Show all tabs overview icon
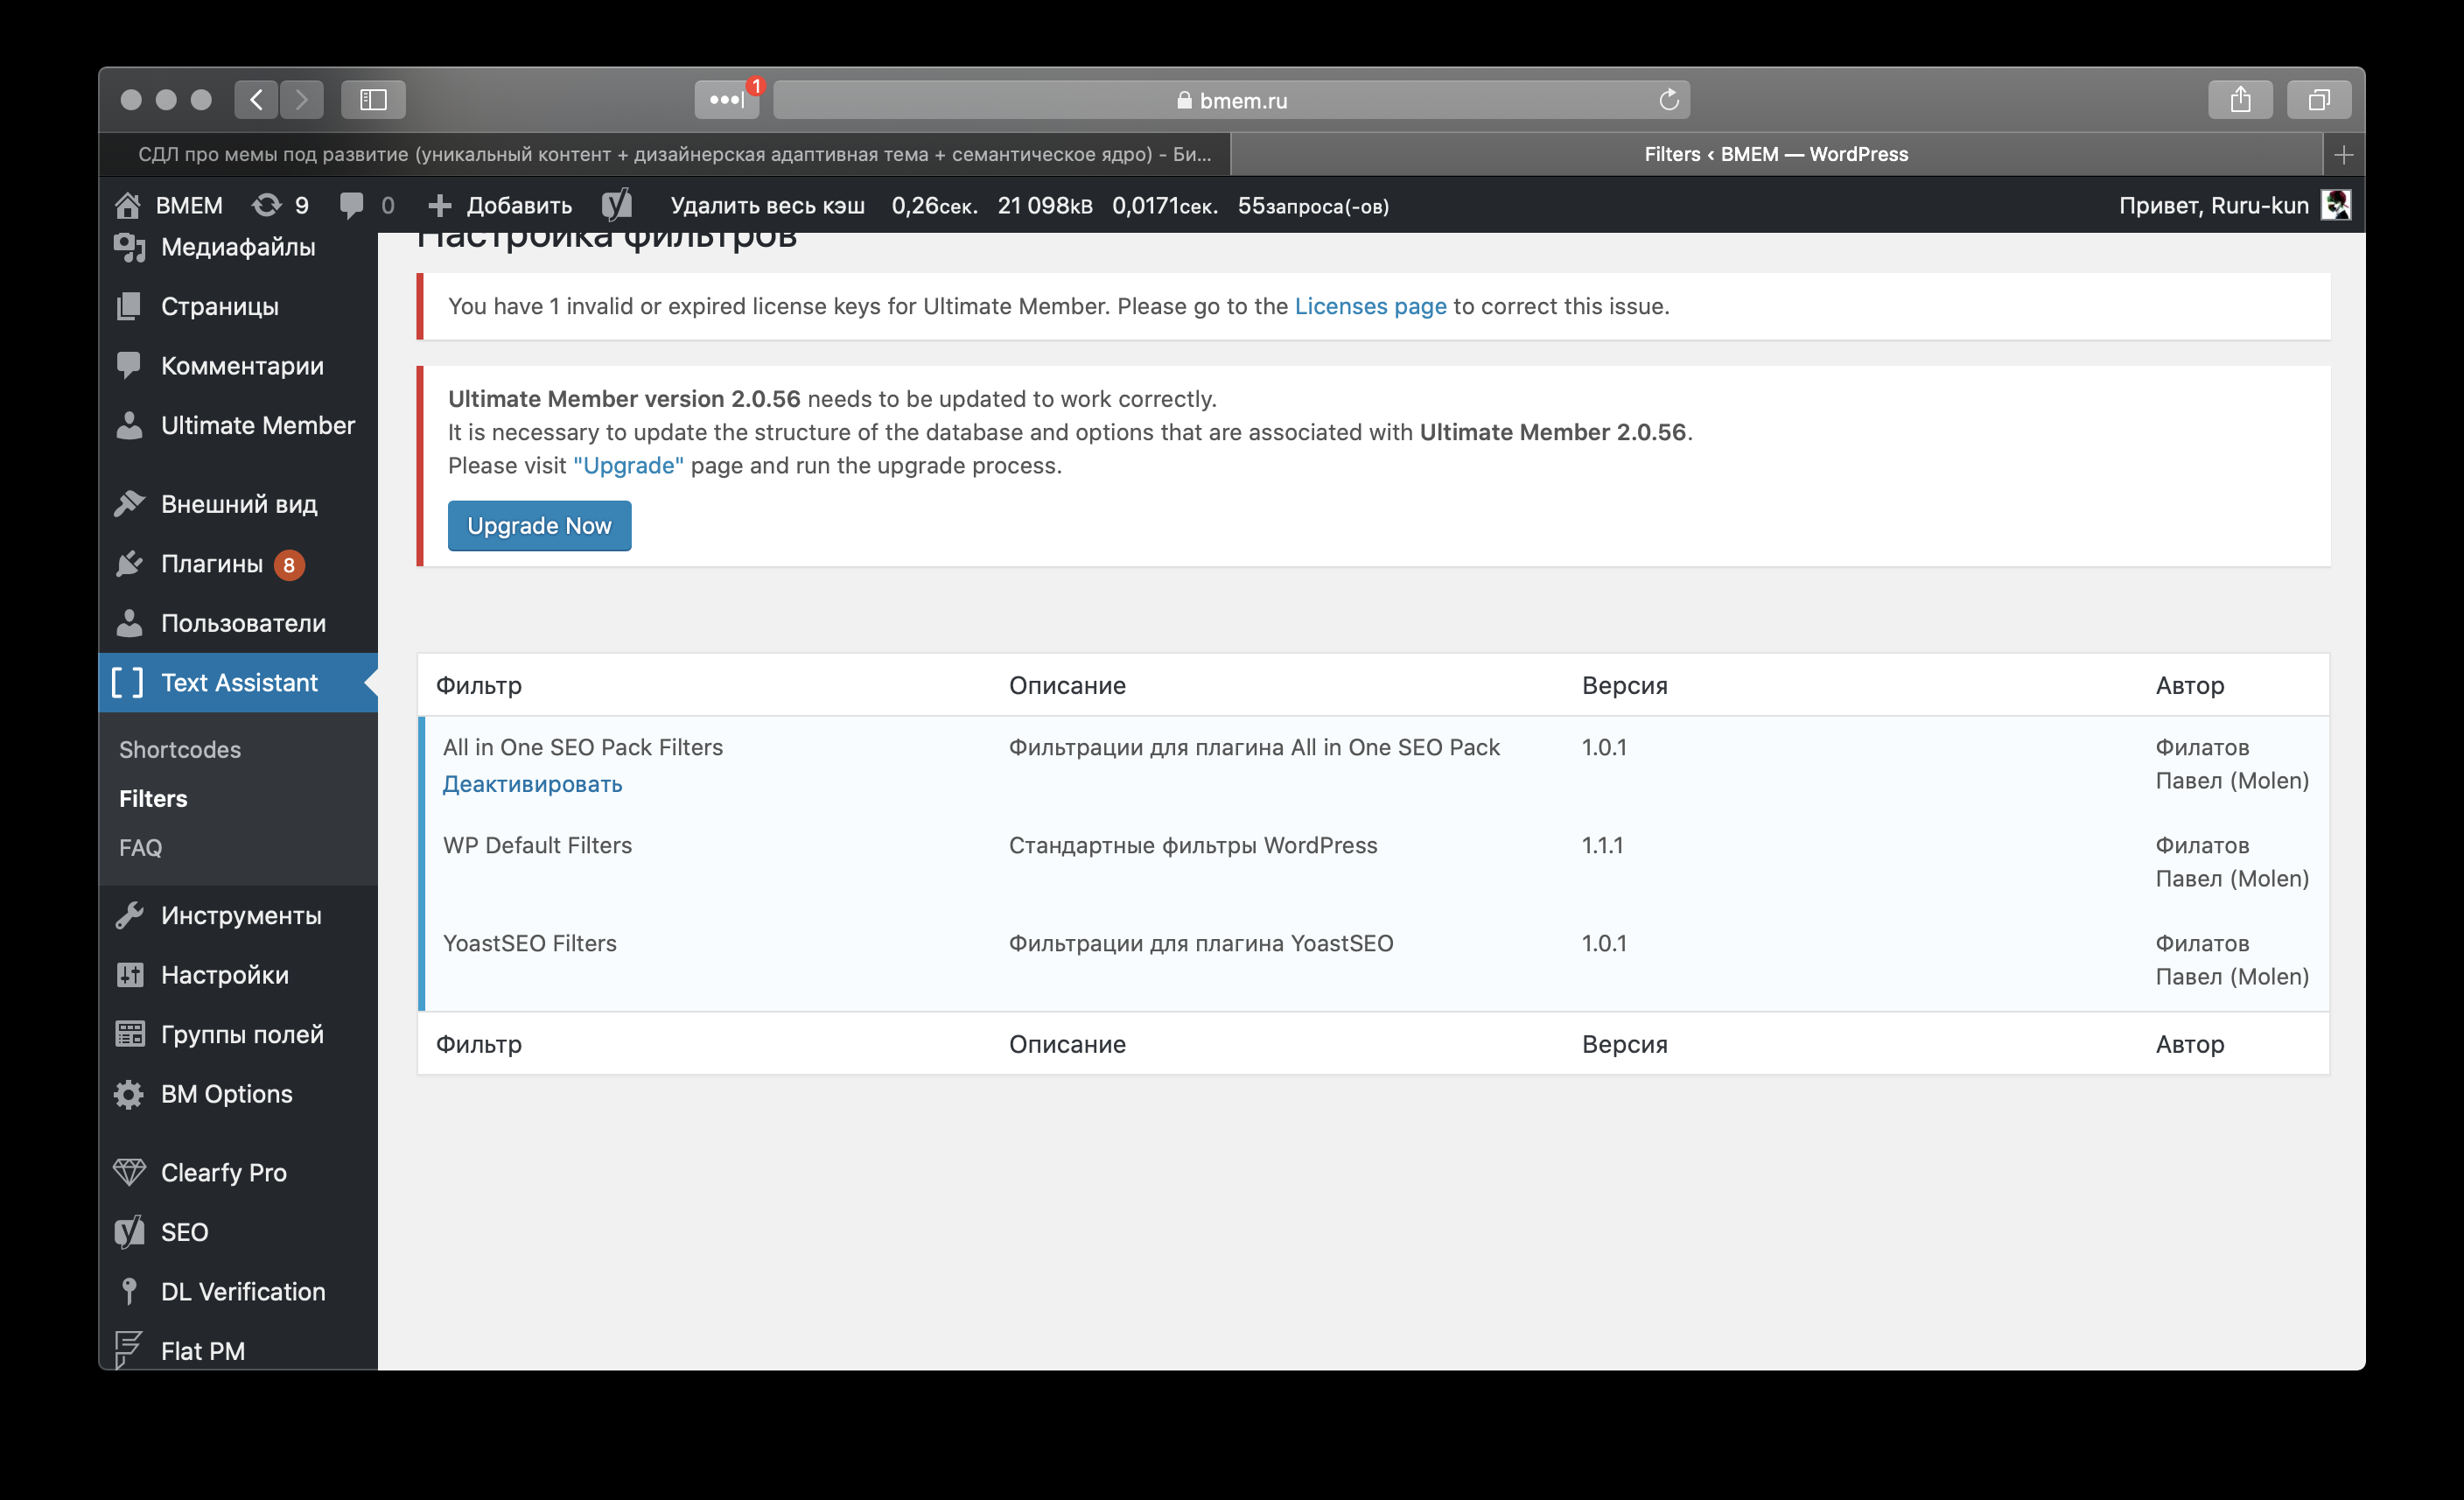The image size is (2464, 1500). point(2318,100)
